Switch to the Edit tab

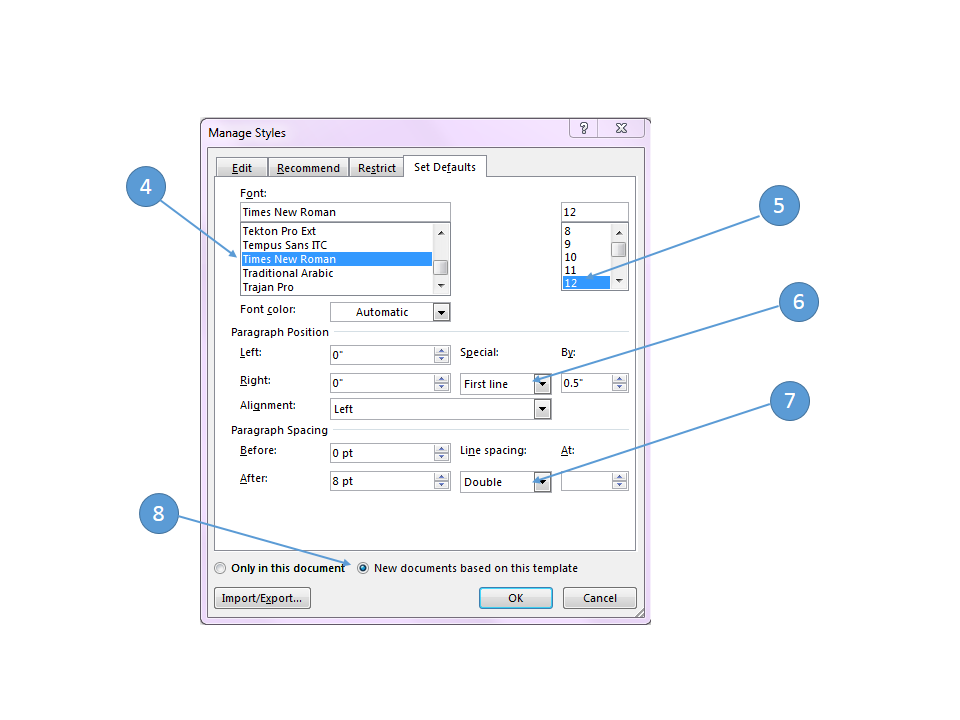tap(241, 168)
